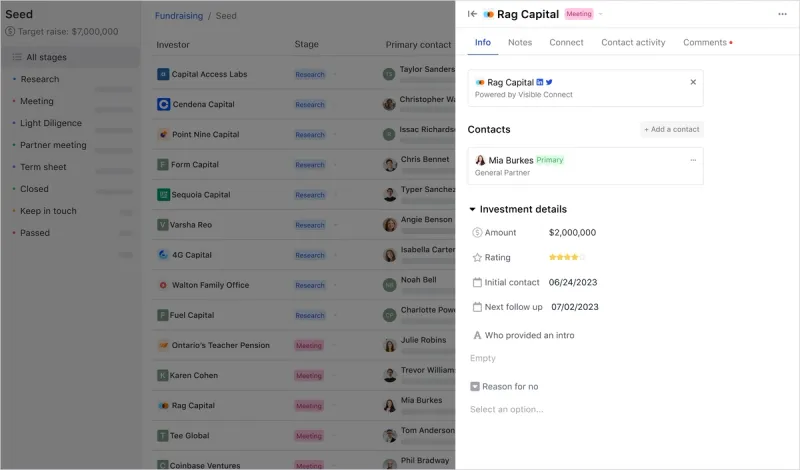The height and width of the screenshot is (470, 800).
Task: Dismiss the Visible Connect card
Action: [693, 82]
